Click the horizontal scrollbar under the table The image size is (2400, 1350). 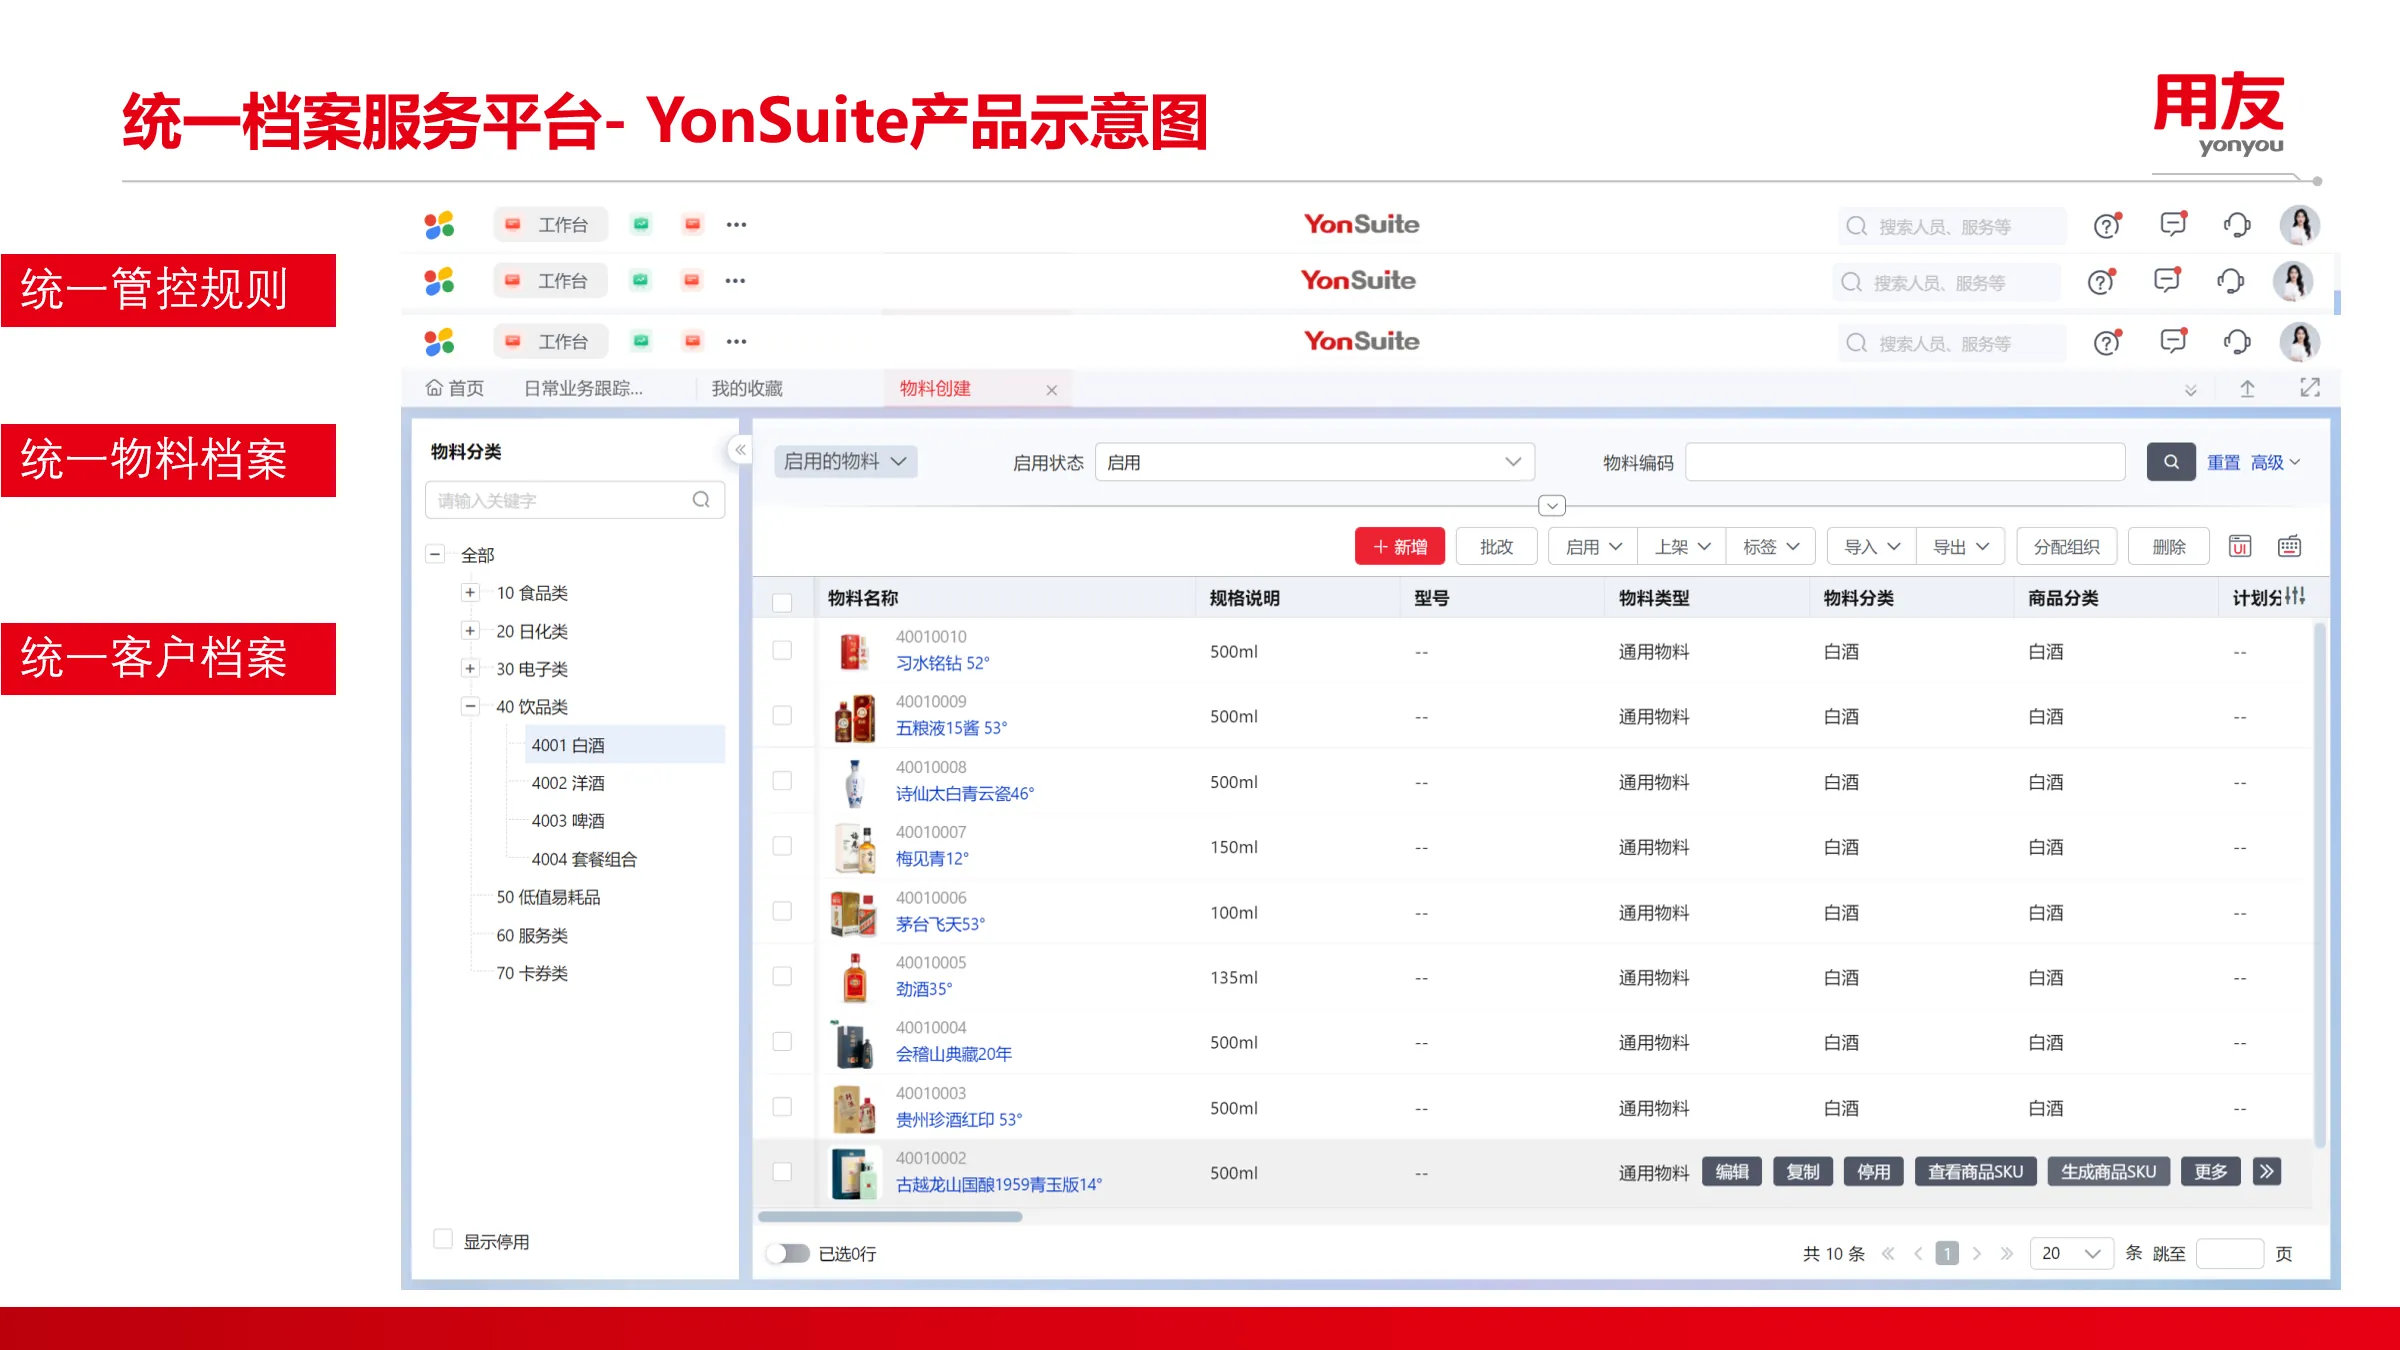coord(890,1216)
